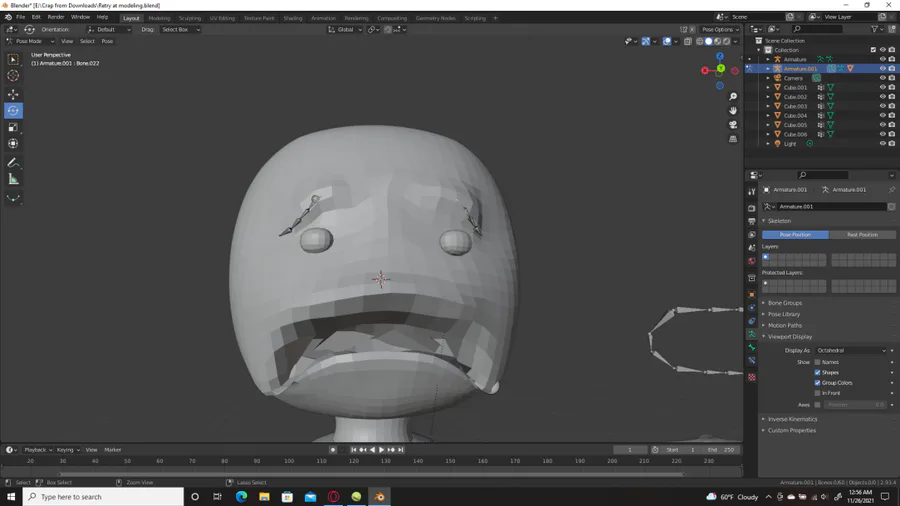Click the pan hand viewport icon
Viewport: 900px width, 506px height.
point(733,111)
